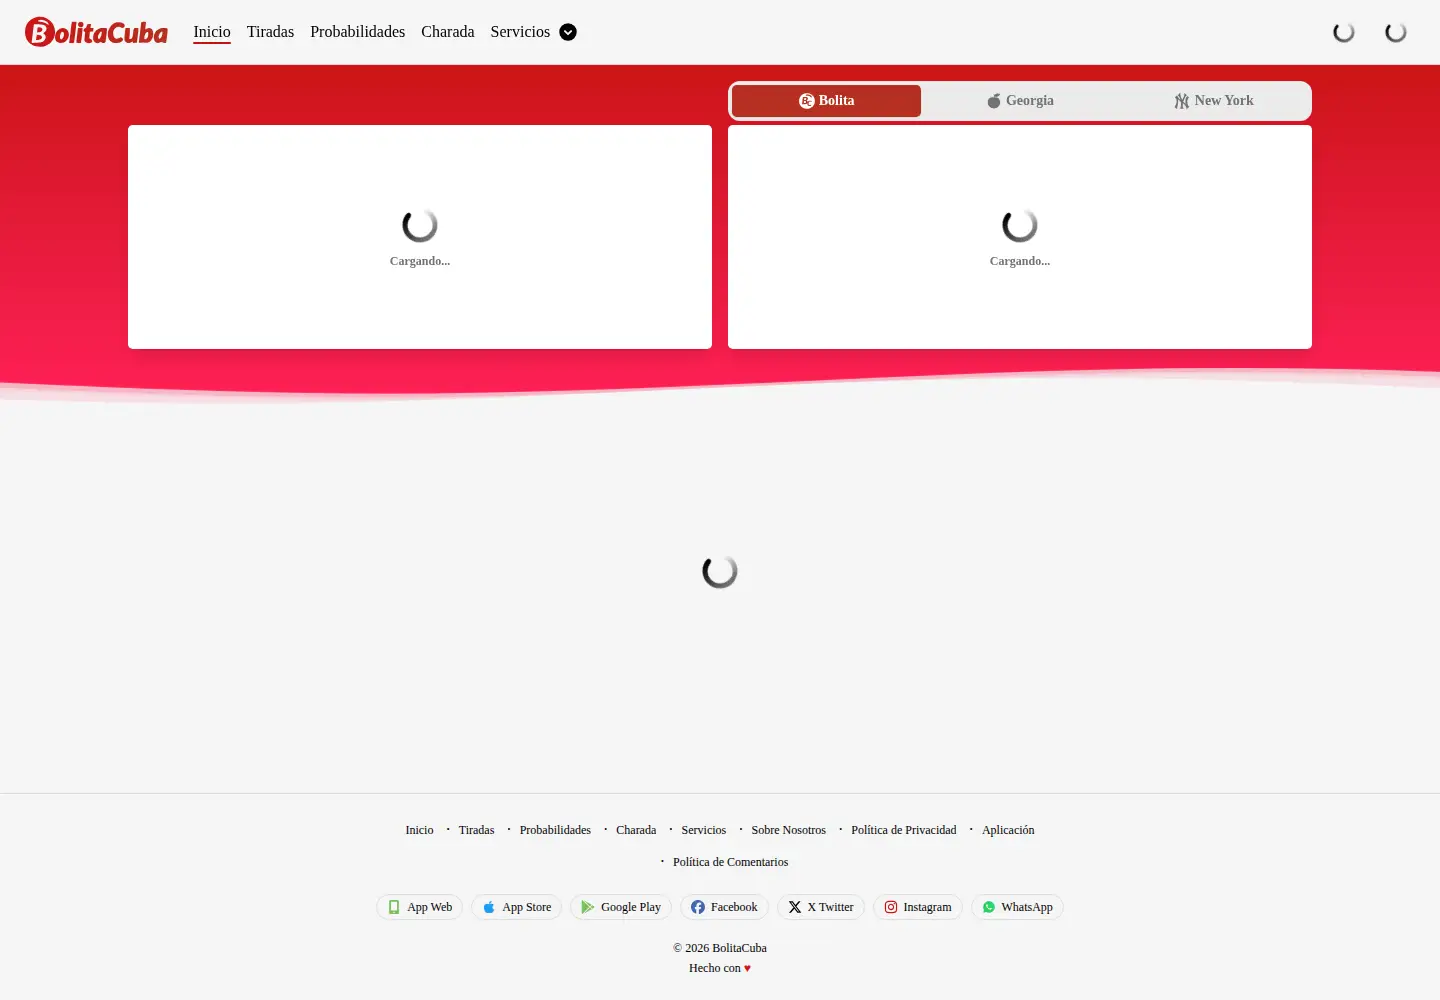
Task: Select the Bolita tab
Action: click(x=826, y=101)
